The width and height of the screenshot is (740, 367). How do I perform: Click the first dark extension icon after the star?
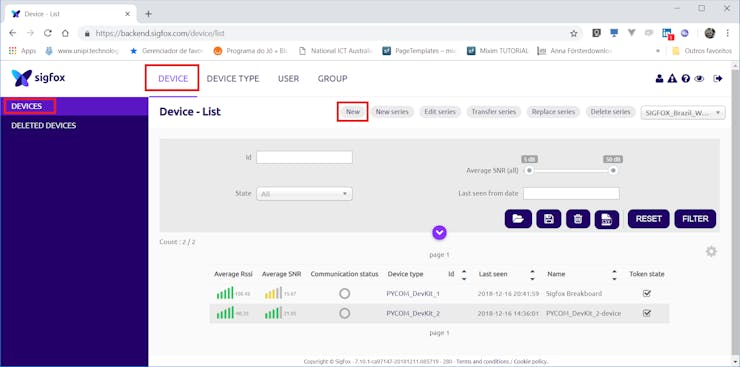(597, 33)
